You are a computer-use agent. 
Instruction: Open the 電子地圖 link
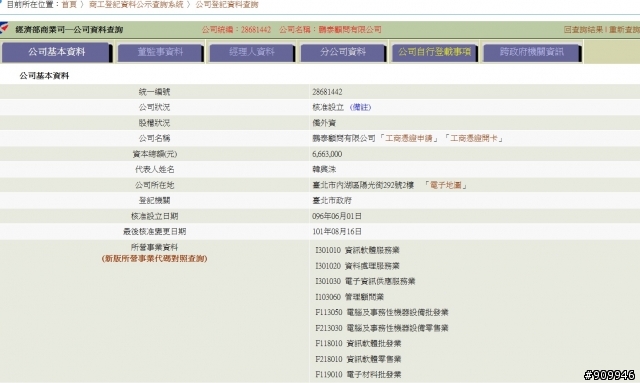click(446, 185)
